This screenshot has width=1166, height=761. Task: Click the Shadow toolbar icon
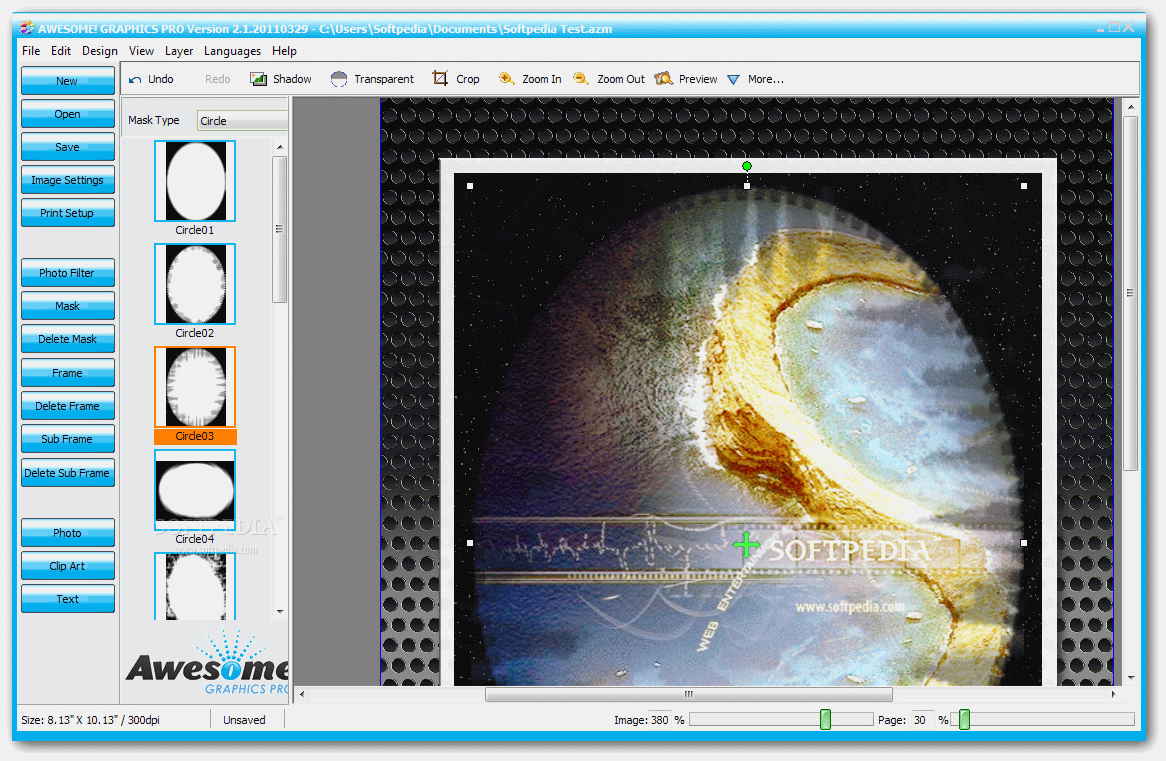point(258,79)
